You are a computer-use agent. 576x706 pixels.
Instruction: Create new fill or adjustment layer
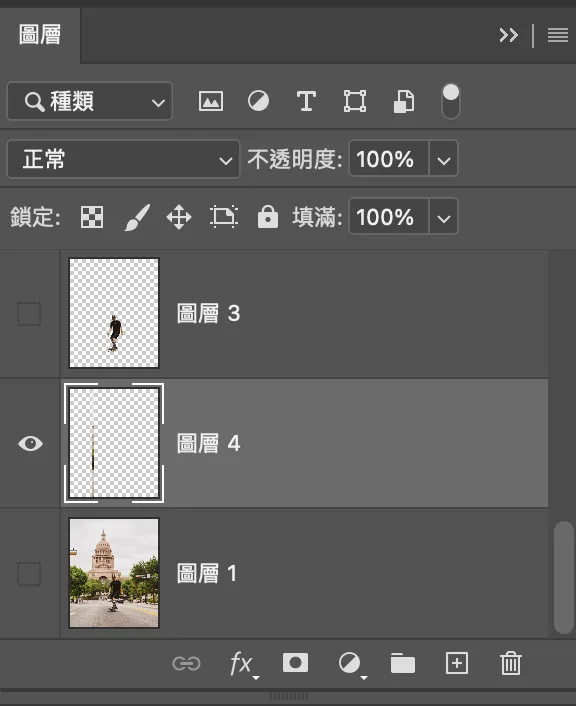pyautogui.click(x=351, y=664)
